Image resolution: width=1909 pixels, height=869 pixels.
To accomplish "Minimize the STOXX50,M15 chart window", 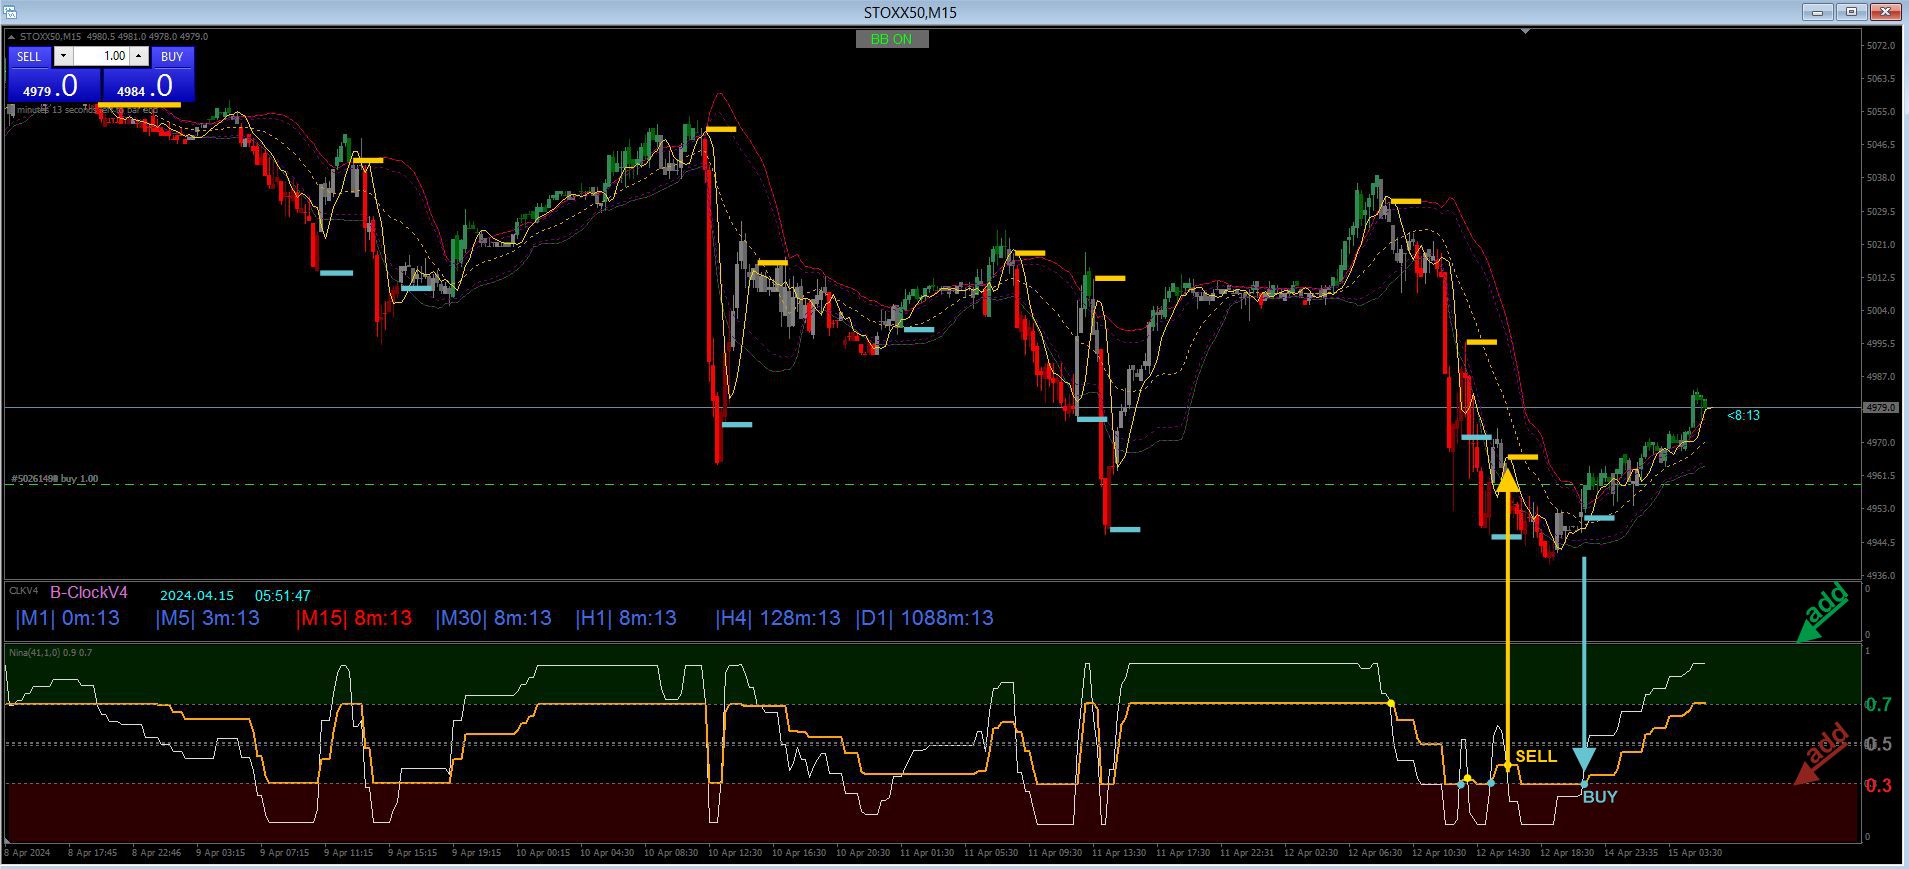I will pos(1817,12).
